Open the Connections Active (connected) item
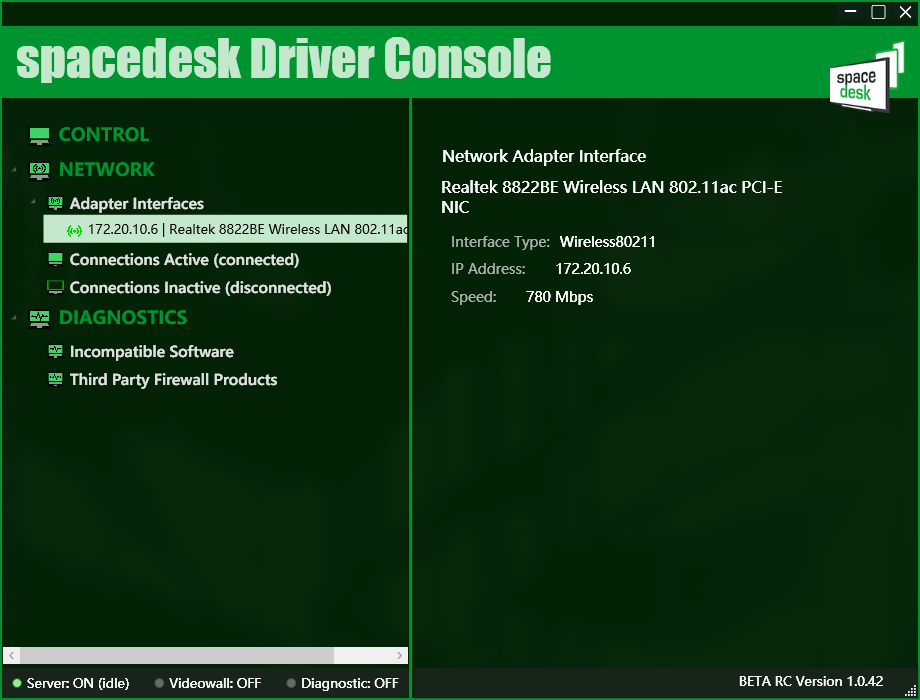Viewport: 920px width, 700px height. [184, 260]
